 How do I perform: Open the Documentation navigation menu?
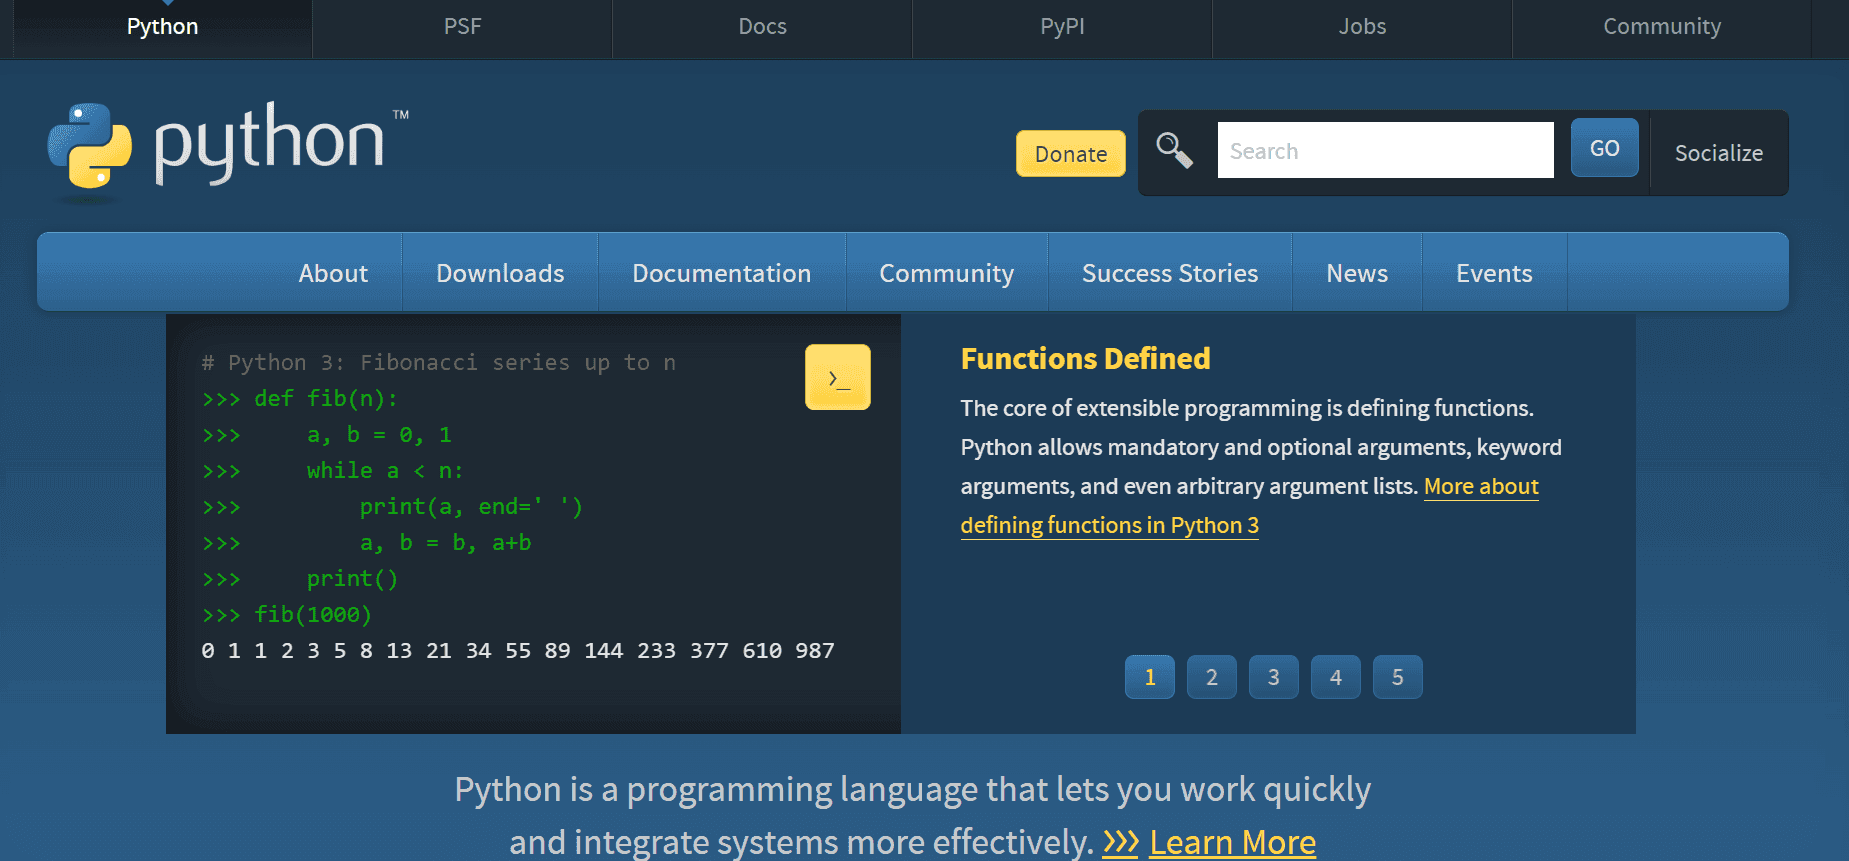(721, 273)
